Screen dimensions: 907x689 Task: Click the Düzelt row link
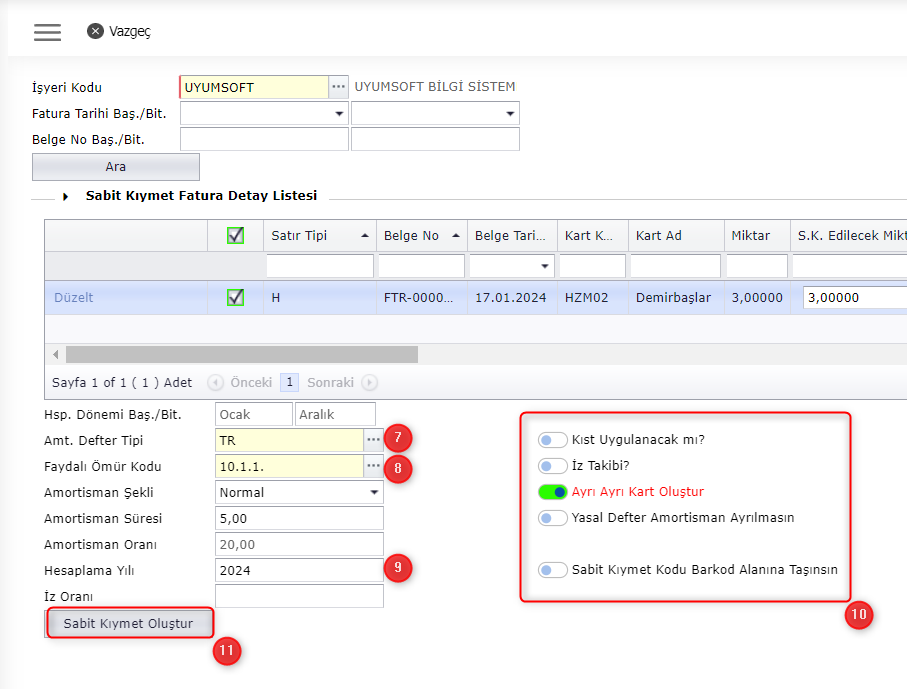pyautogui.click(x=73, y=298)
